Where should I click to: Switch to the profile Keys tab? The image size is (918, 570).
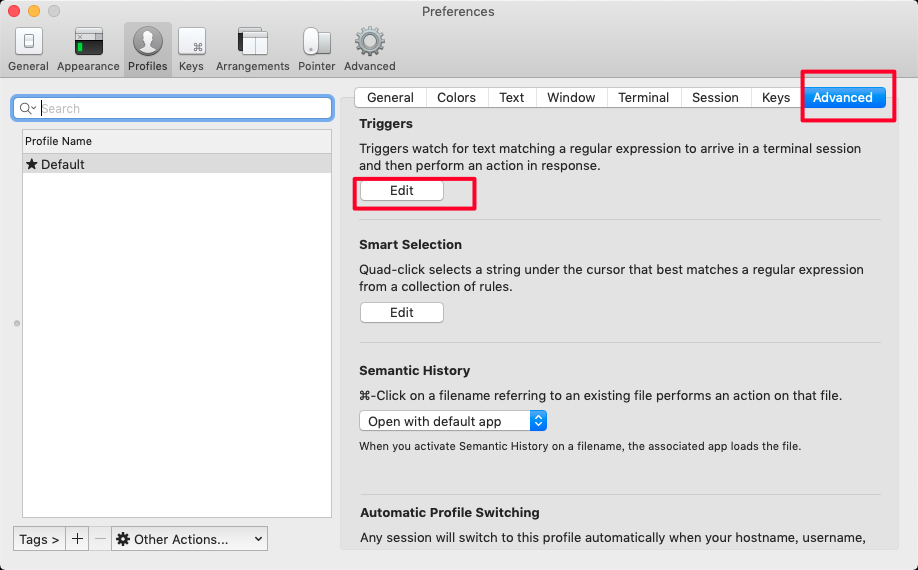[x=776, y=98]
